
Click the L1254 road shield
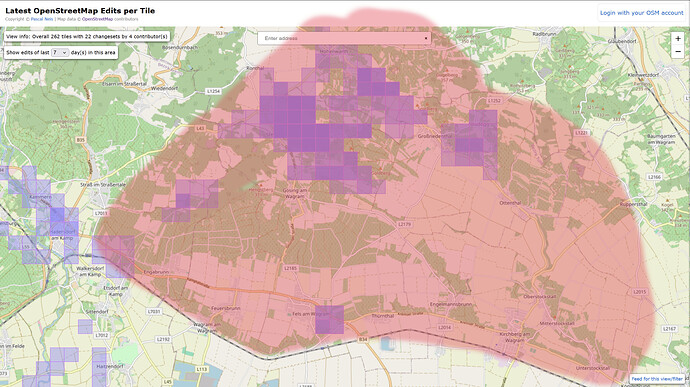pos(213,91)
